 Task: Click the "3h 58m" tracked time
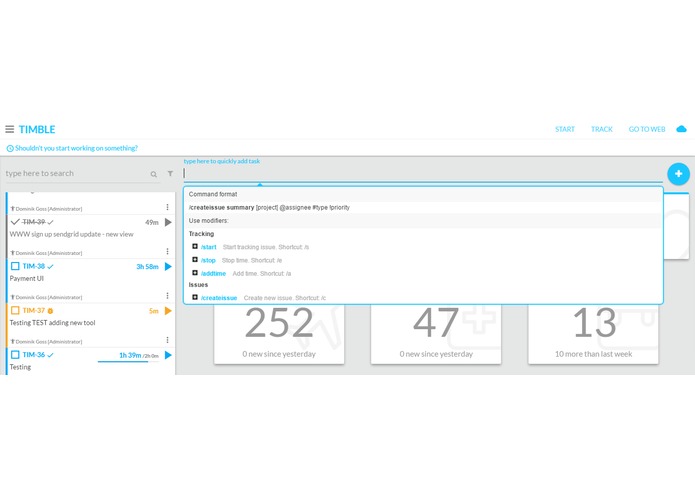point(147,267)
